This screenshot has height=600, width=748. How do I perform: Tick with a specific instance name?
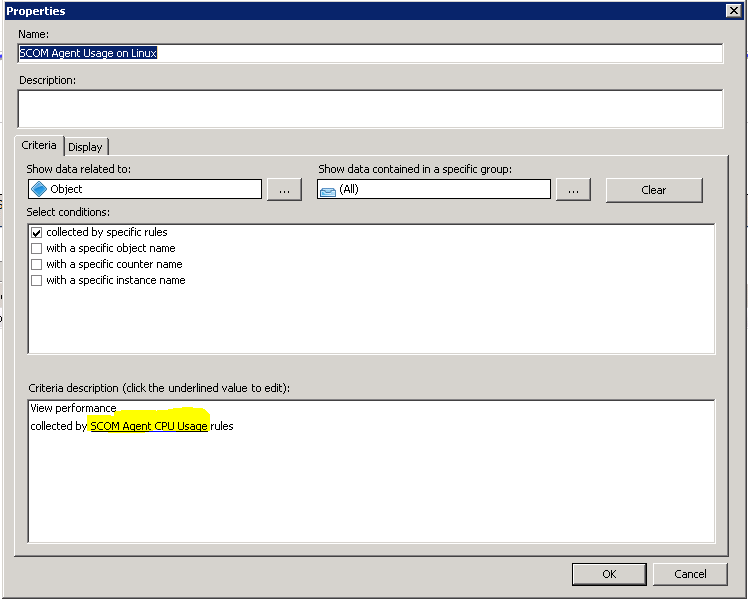(36, 280)
